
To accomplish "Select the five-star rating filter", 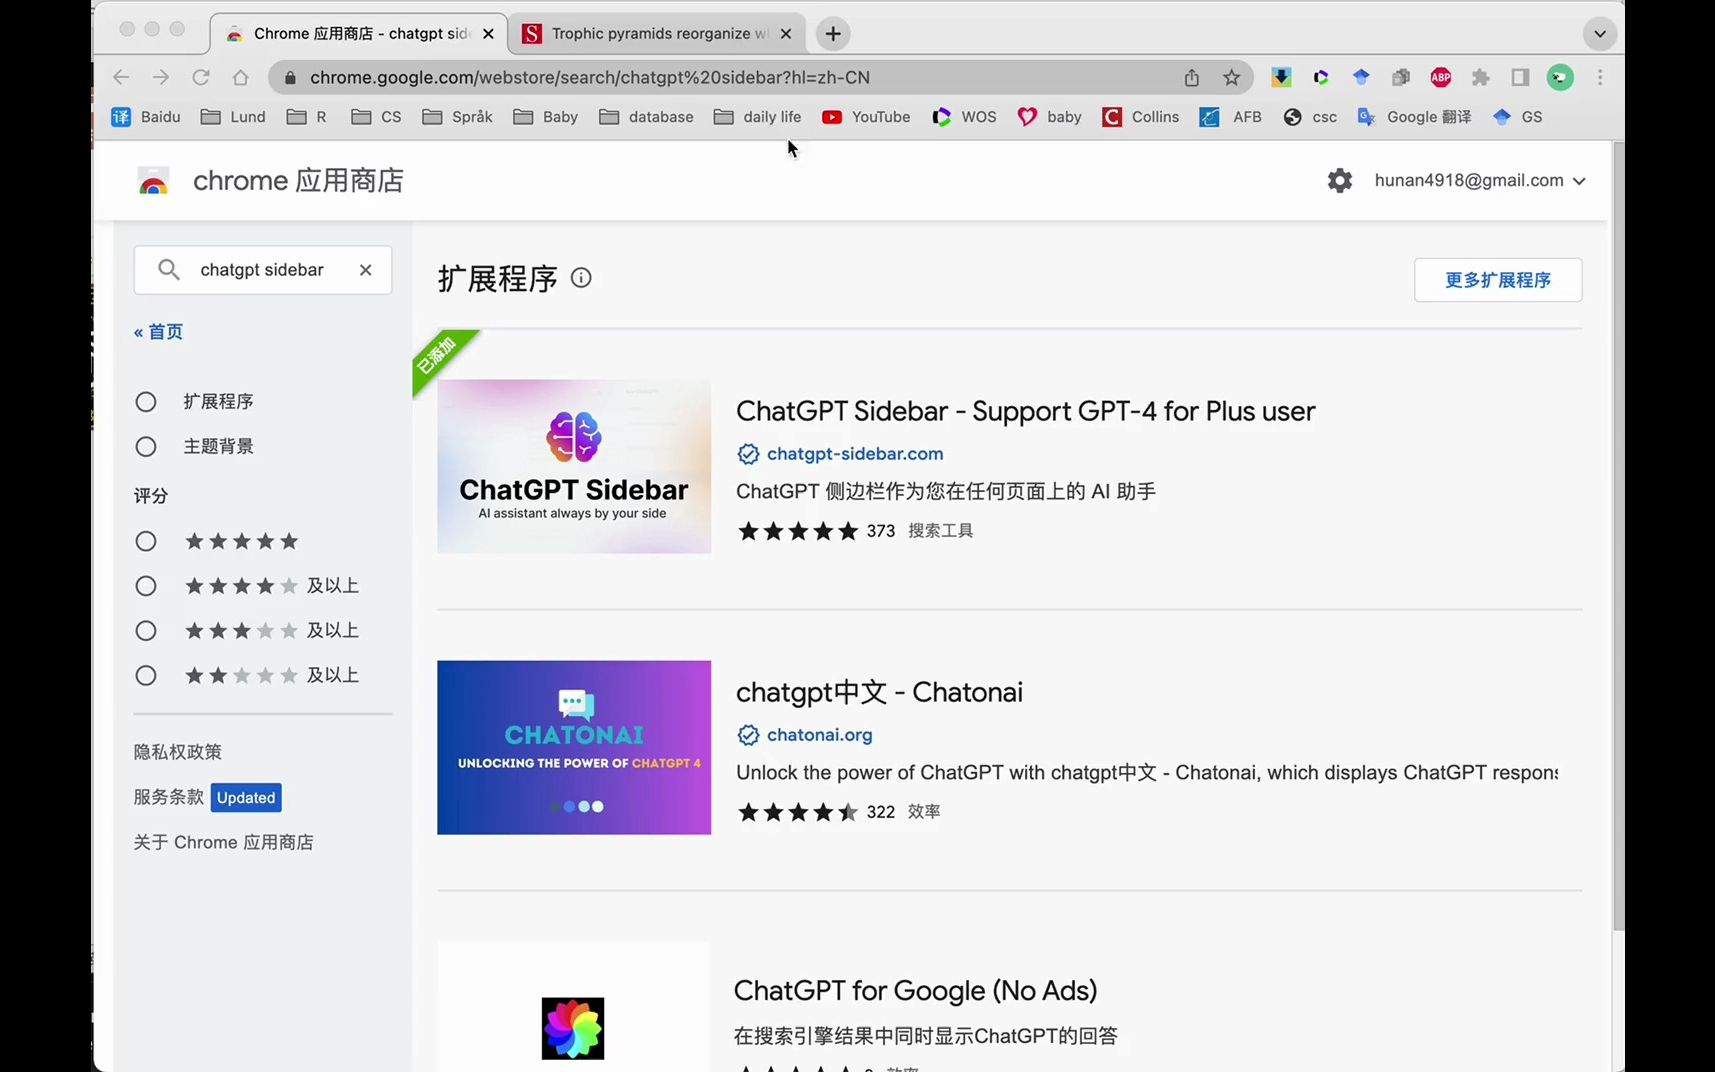I will (x=146, y=541).
